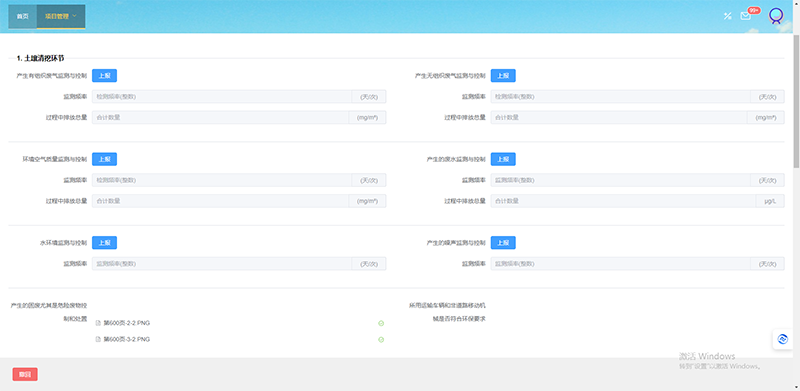Expand the 项目管理 dropdown menu
This screenshot has width=800, height=391.
tap(61, 16)
